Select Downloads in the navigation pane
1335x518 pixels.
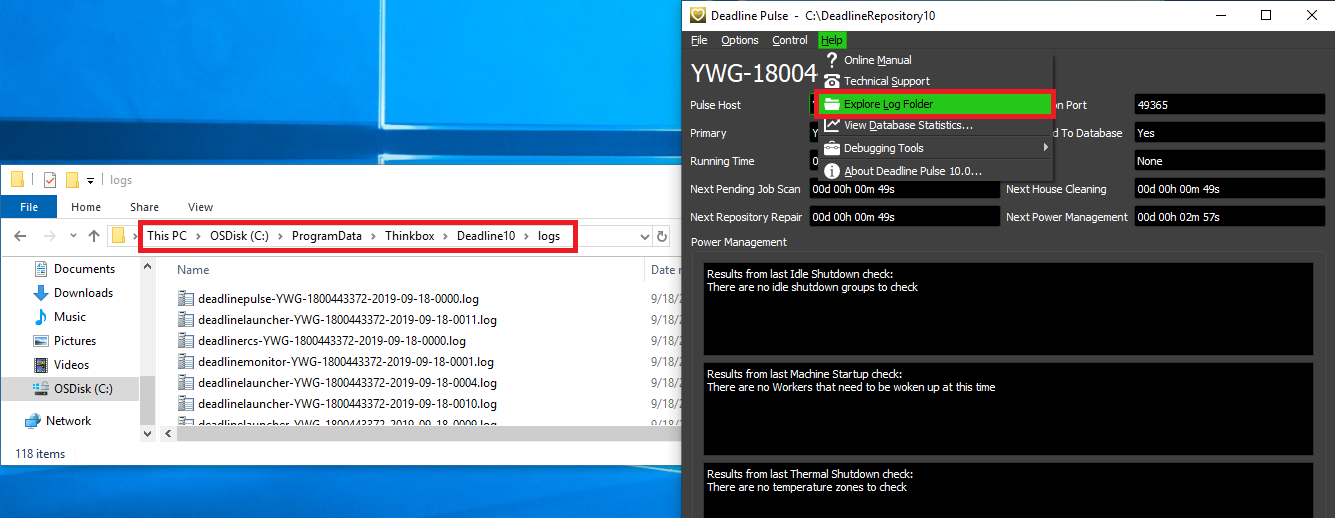83,293
